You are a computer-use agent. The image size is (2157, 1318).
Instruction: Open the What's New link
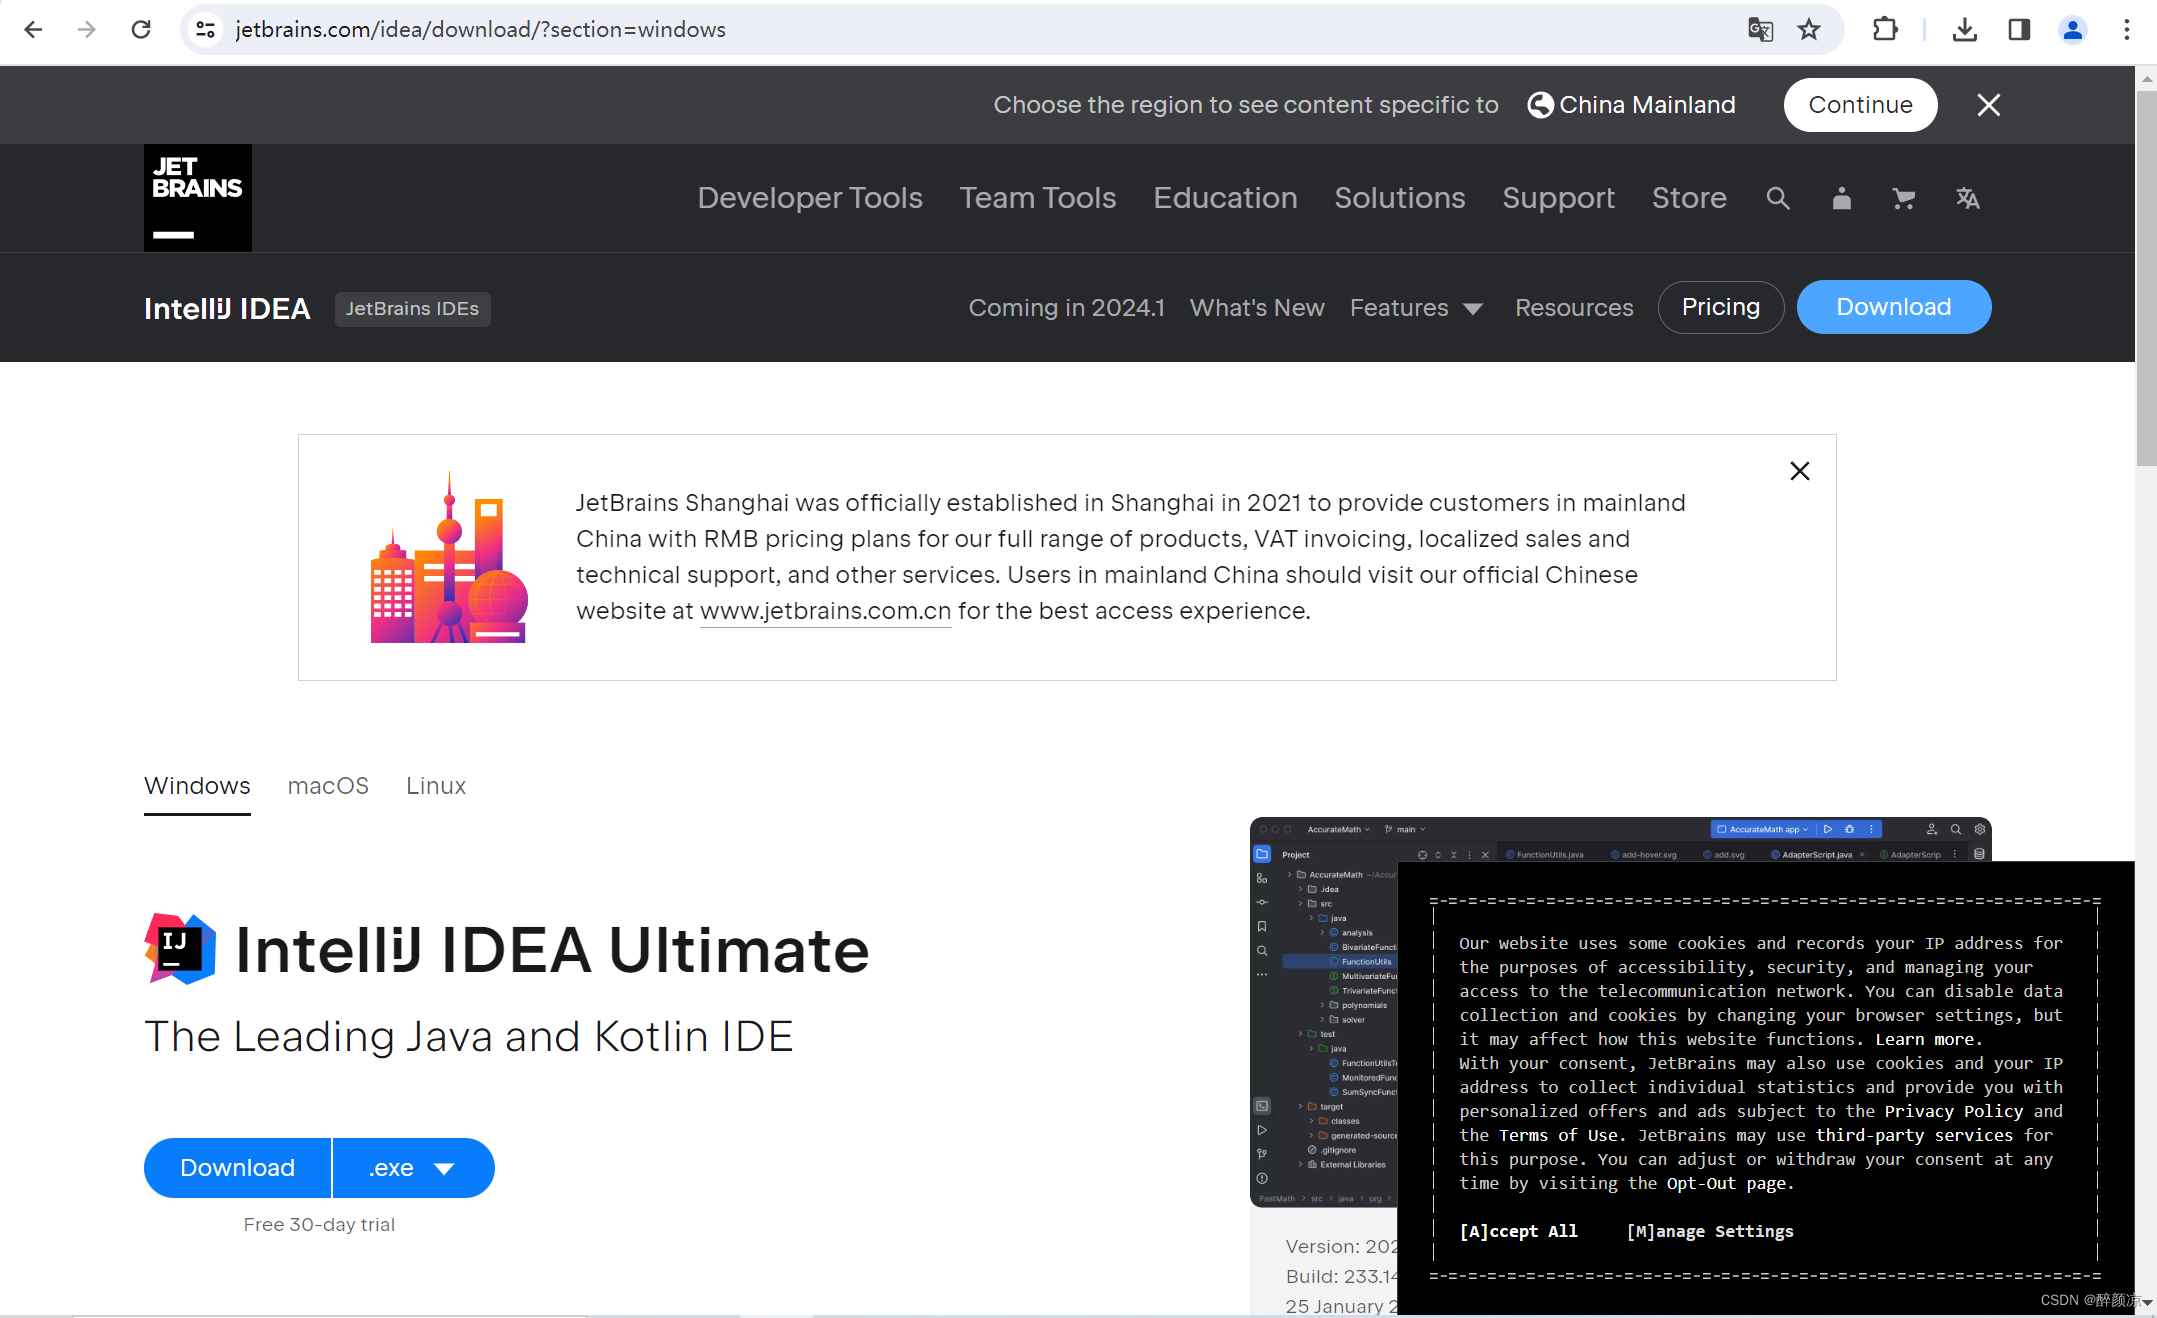tap(1257, 308)
